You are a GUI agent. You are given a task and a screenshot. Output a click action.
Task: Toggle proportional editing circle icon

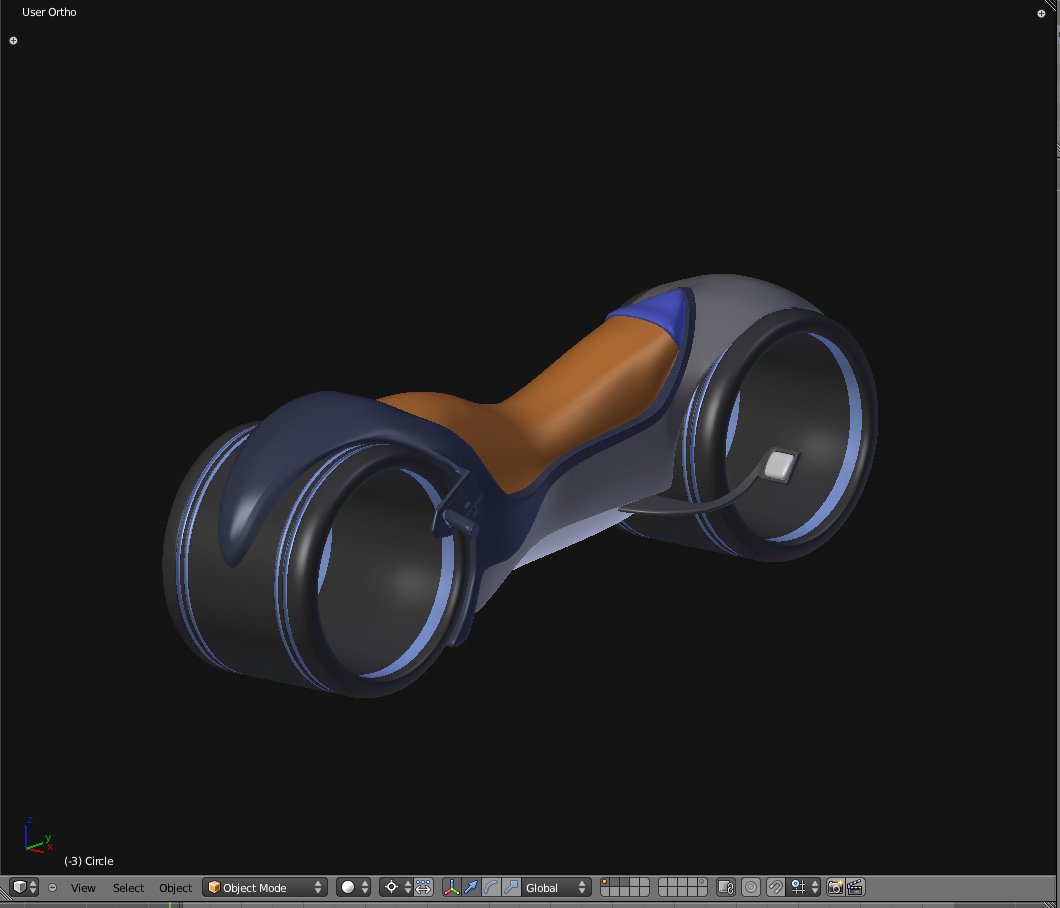tap(751, 887)
